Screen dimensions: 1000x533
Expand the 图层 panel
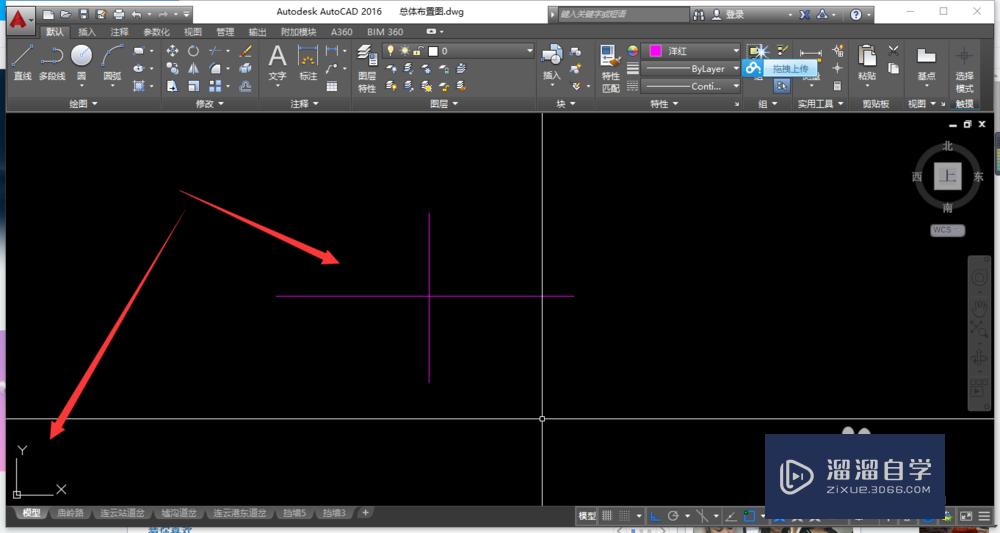(x=444, y=103)
